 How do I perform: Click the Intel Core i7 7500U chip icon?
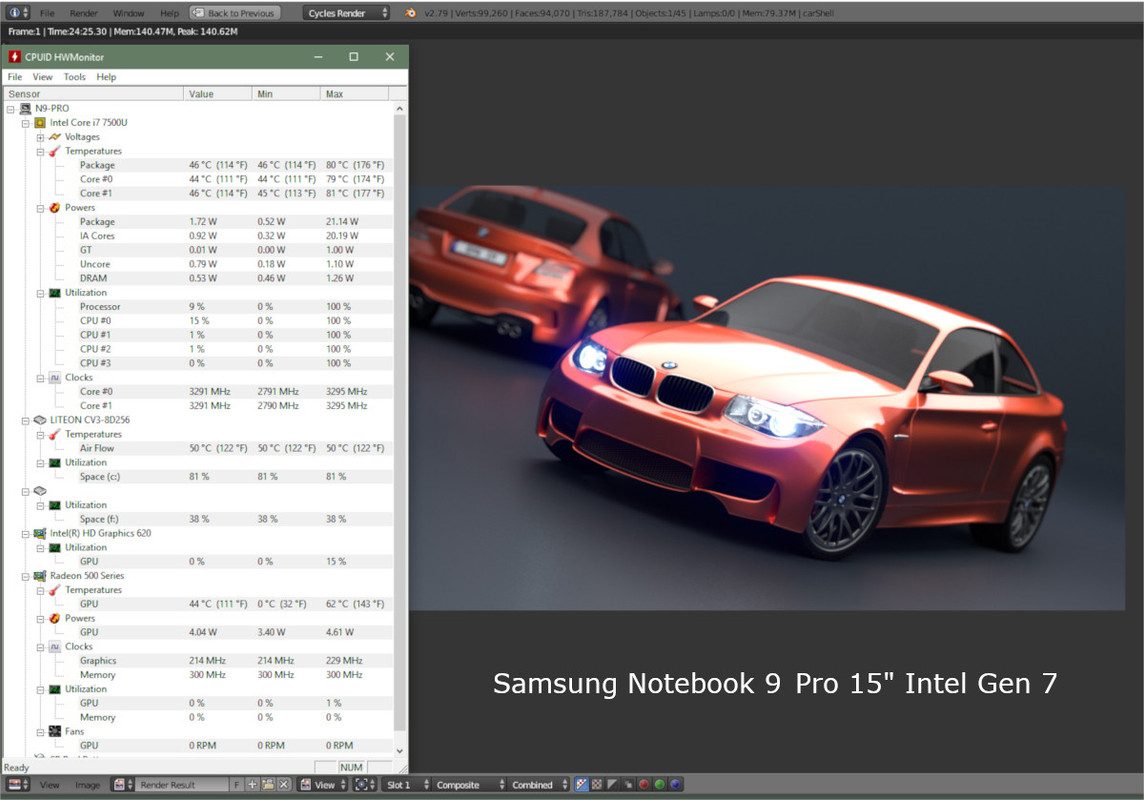pos(40,123)
